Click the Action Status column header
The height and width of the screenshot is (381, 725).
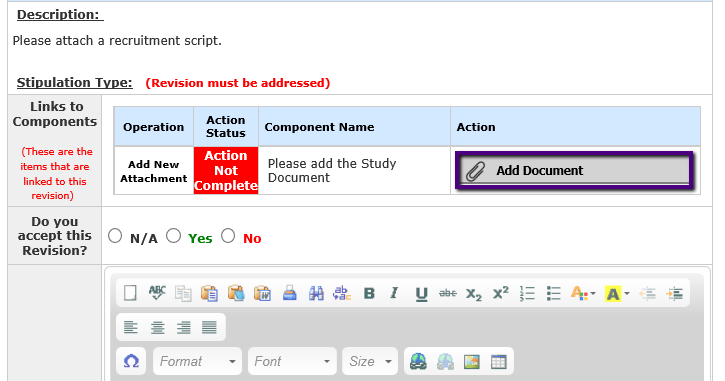click(226, 126)
